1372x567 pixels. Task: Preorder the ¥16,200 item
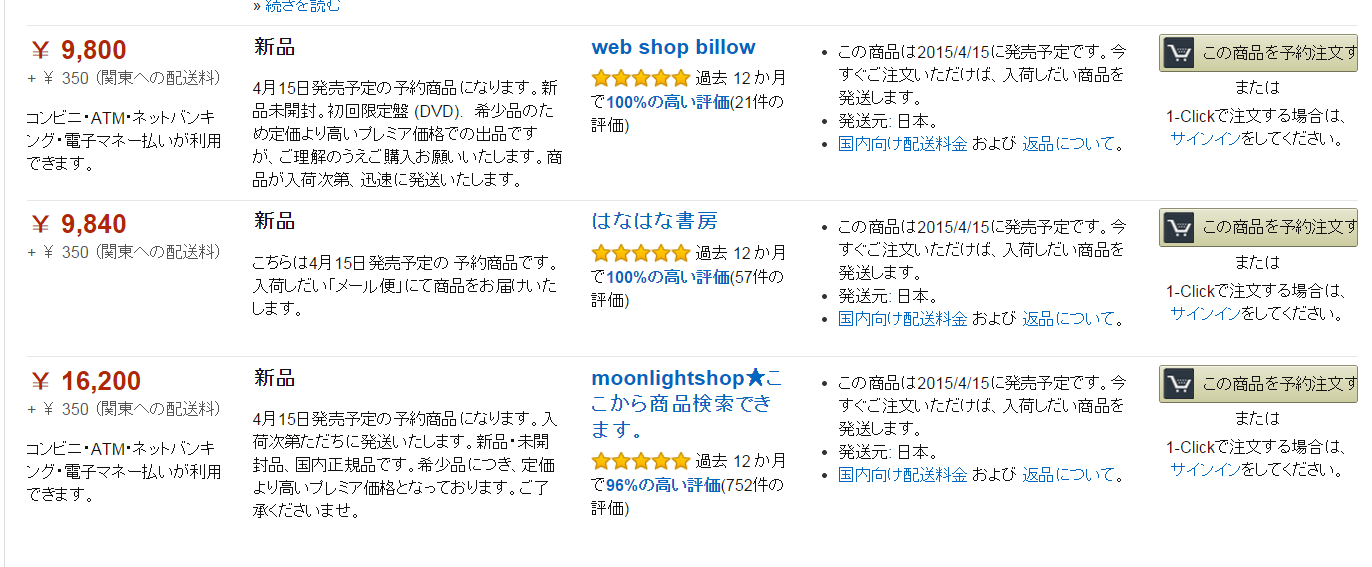1258,384
